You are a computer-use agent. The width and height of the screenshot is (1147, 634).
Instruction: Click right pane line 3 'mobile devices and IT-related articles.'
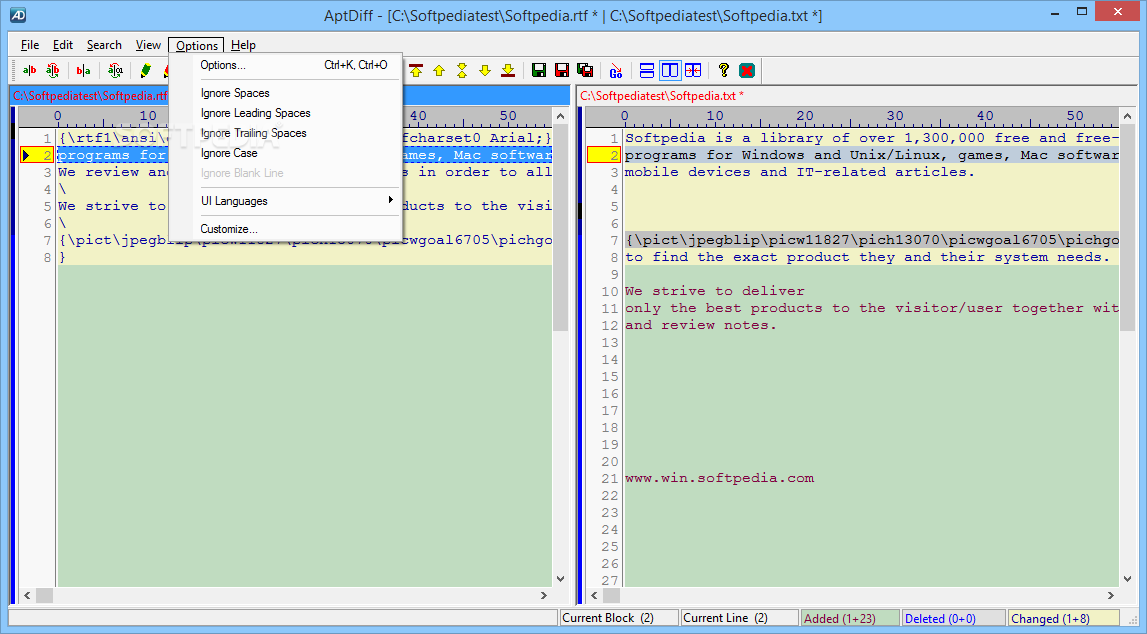pos(800,172)
